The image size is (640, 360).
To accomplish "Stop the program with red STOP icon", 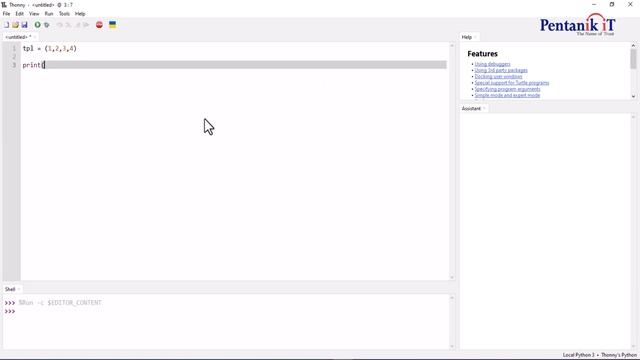I will (x=99, y=25).
